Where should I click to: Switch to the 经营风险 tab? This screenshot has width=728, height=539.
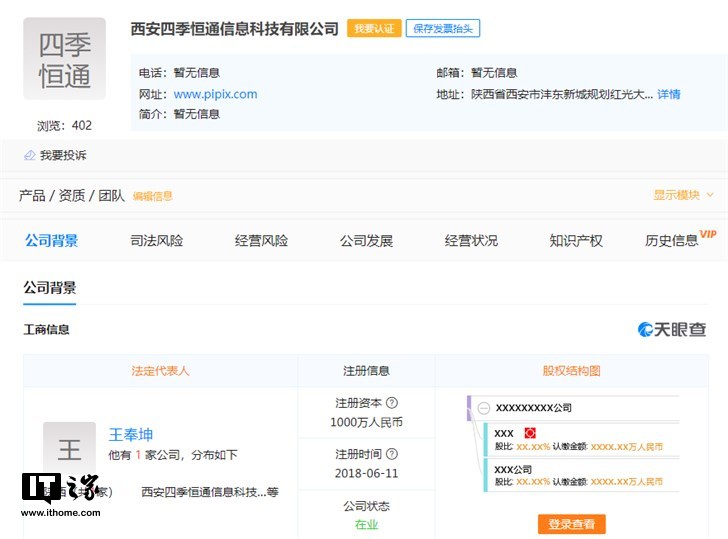point(261,240)
